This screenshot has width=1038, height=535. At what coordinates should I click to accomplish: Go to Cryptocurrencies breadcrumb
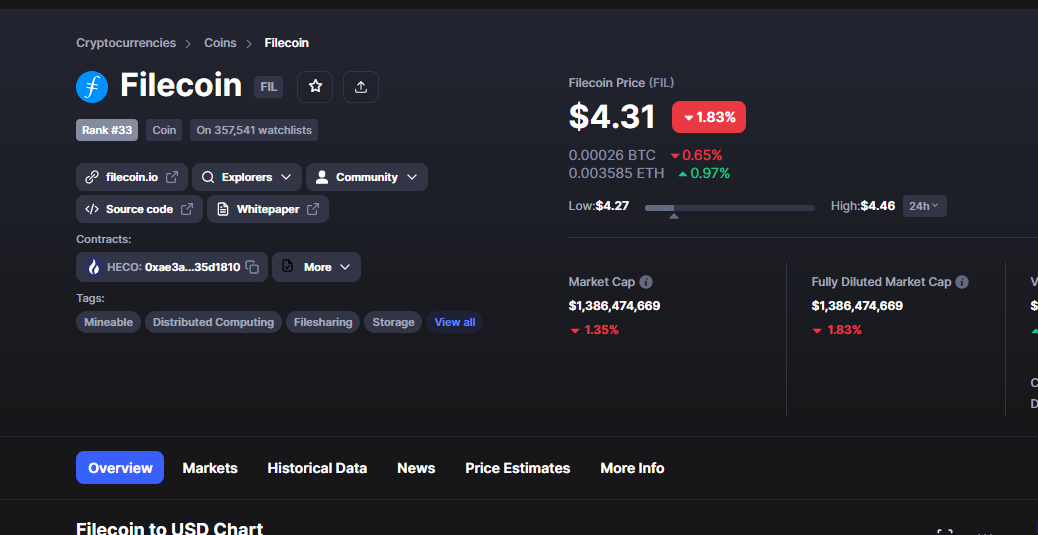point(126,43)
